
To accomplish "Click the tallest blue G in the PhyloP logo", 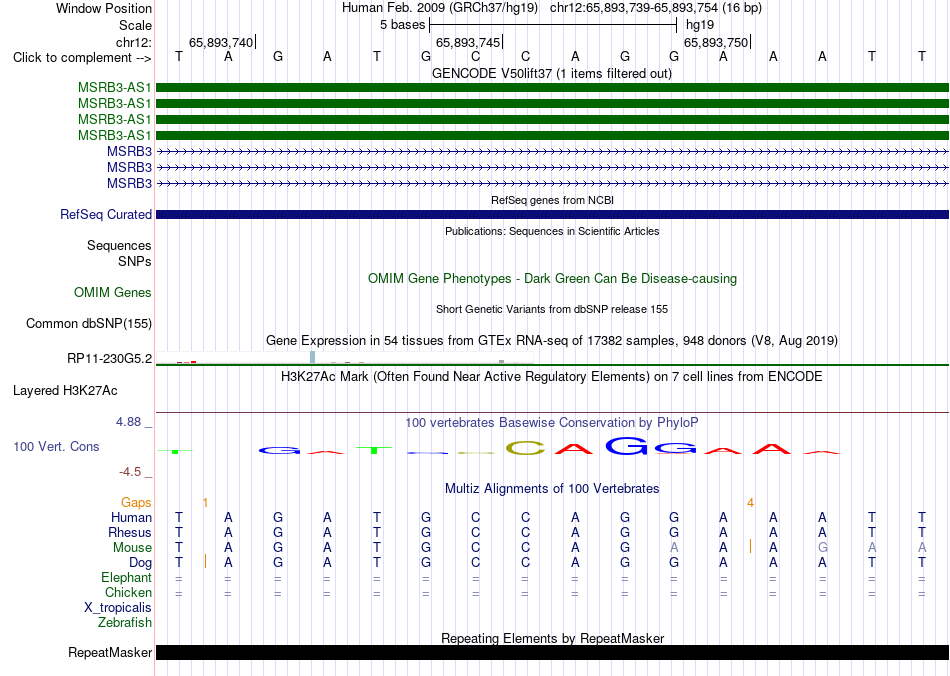I will click(626, 445).
